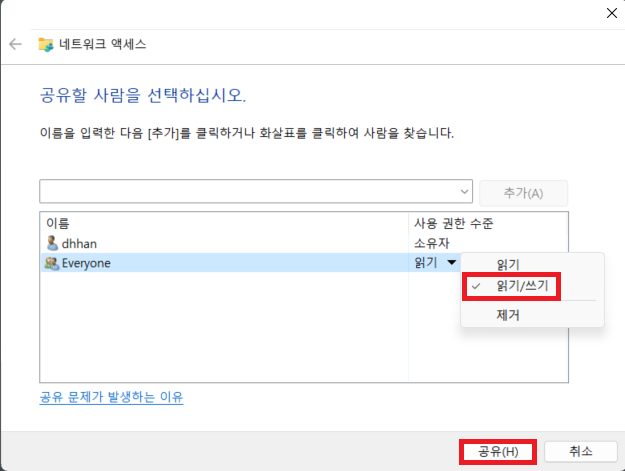Click the 공유(H) share button
The image size is (625, 471).
498,451
